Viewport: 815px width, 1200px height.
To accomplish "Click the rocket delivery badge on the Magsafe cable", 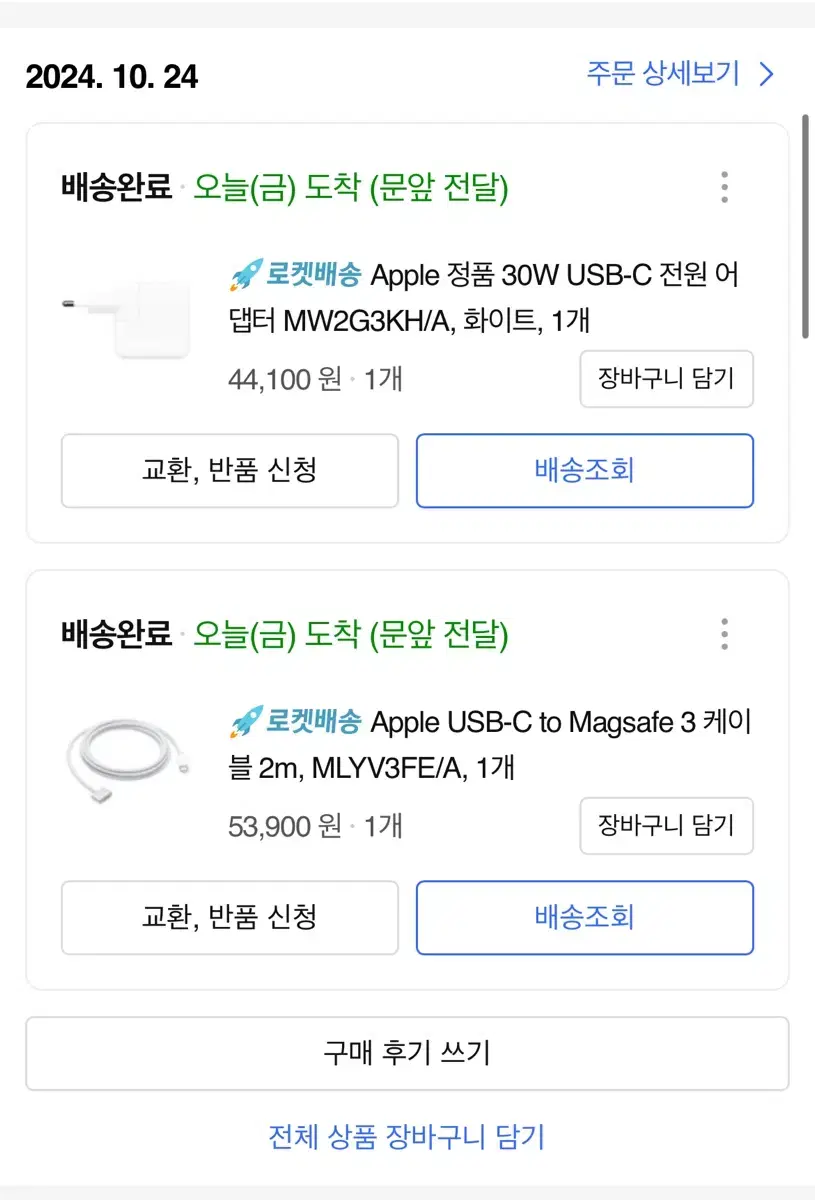I will (294, 721).
